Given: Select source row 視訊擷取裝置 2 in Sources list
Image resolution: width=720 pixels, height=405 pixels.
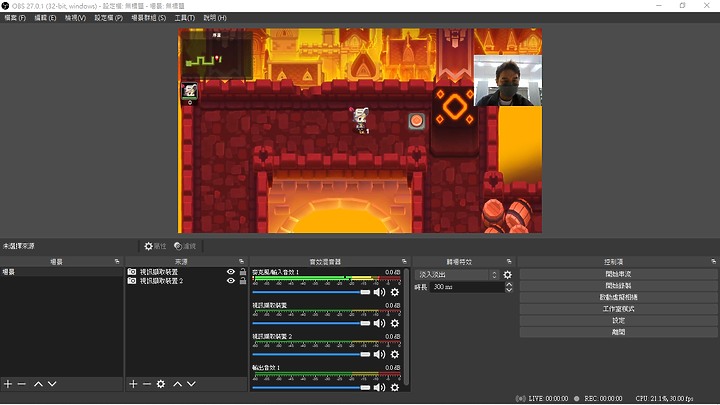Looking at the screenshot, I should 186,281.
